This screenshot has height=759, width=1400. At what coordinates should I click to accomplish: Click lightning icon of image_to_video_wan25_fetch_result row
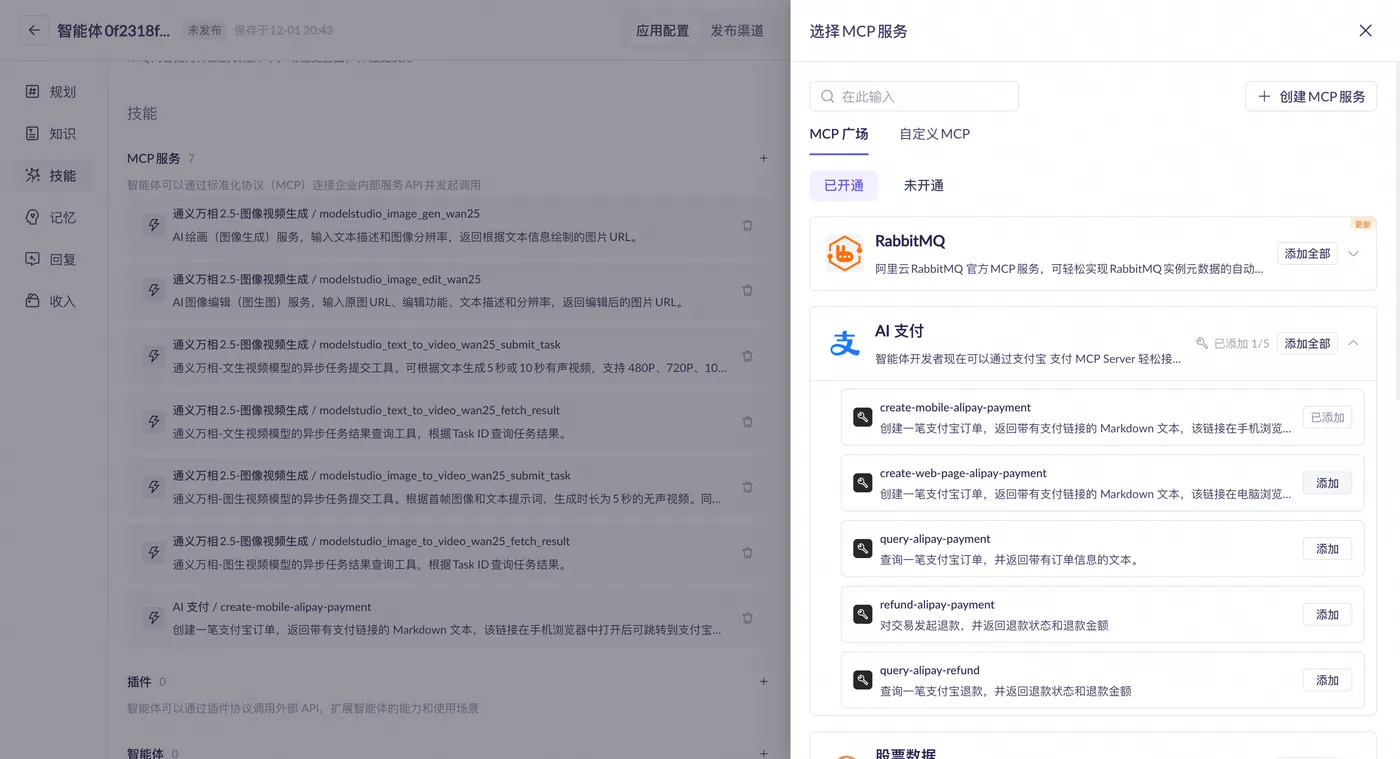tap(154, 552)
